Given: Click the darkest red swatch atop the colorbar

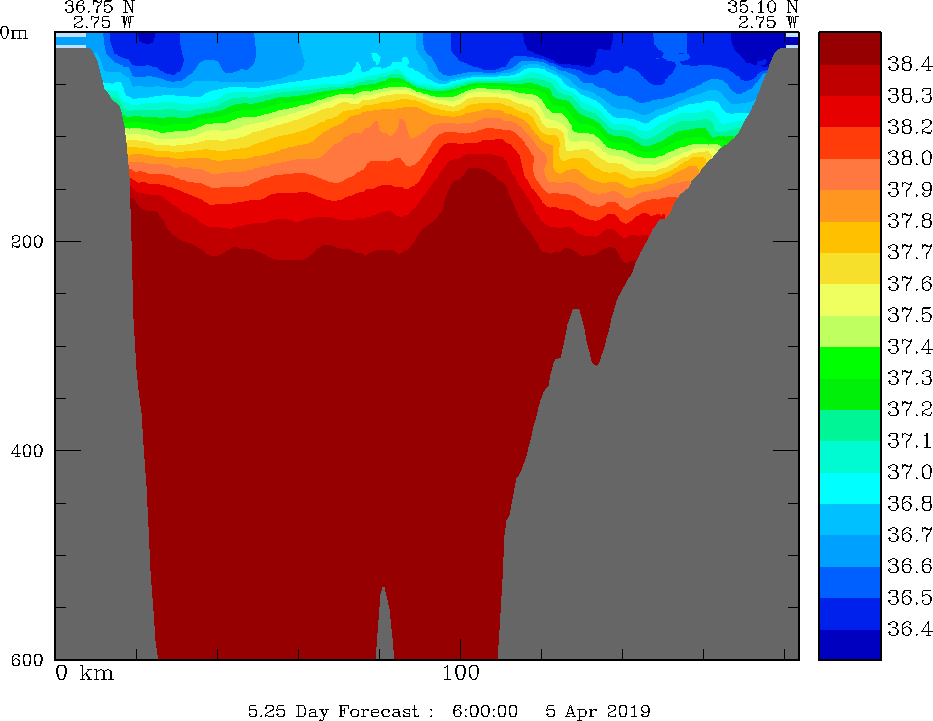Looking at the screenshot, I should point(849,48).
